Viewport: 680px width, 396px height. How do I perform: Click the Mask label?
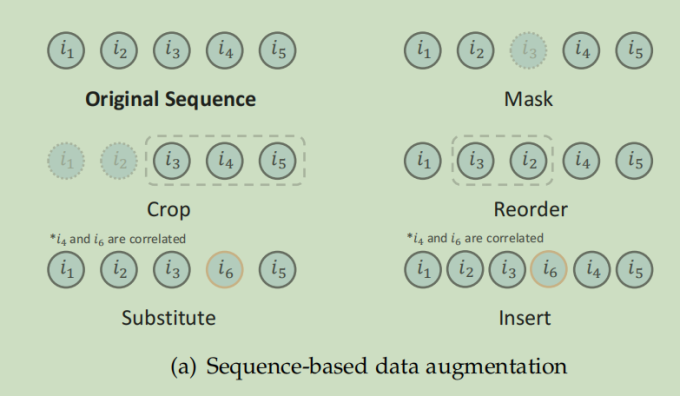pyautogui.click(x=528, y=99)
